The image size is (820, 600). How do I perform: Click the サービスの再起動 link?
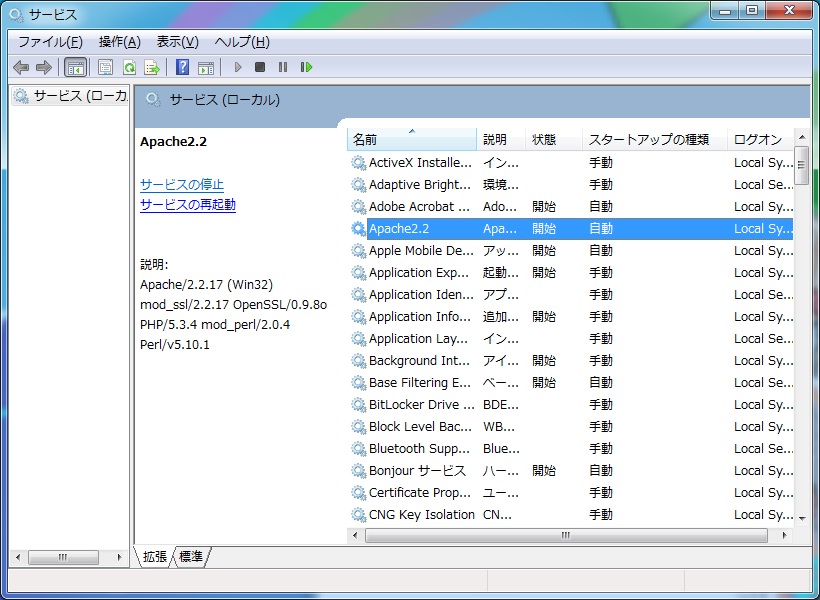pyautogui.click(x=188, y=205)
